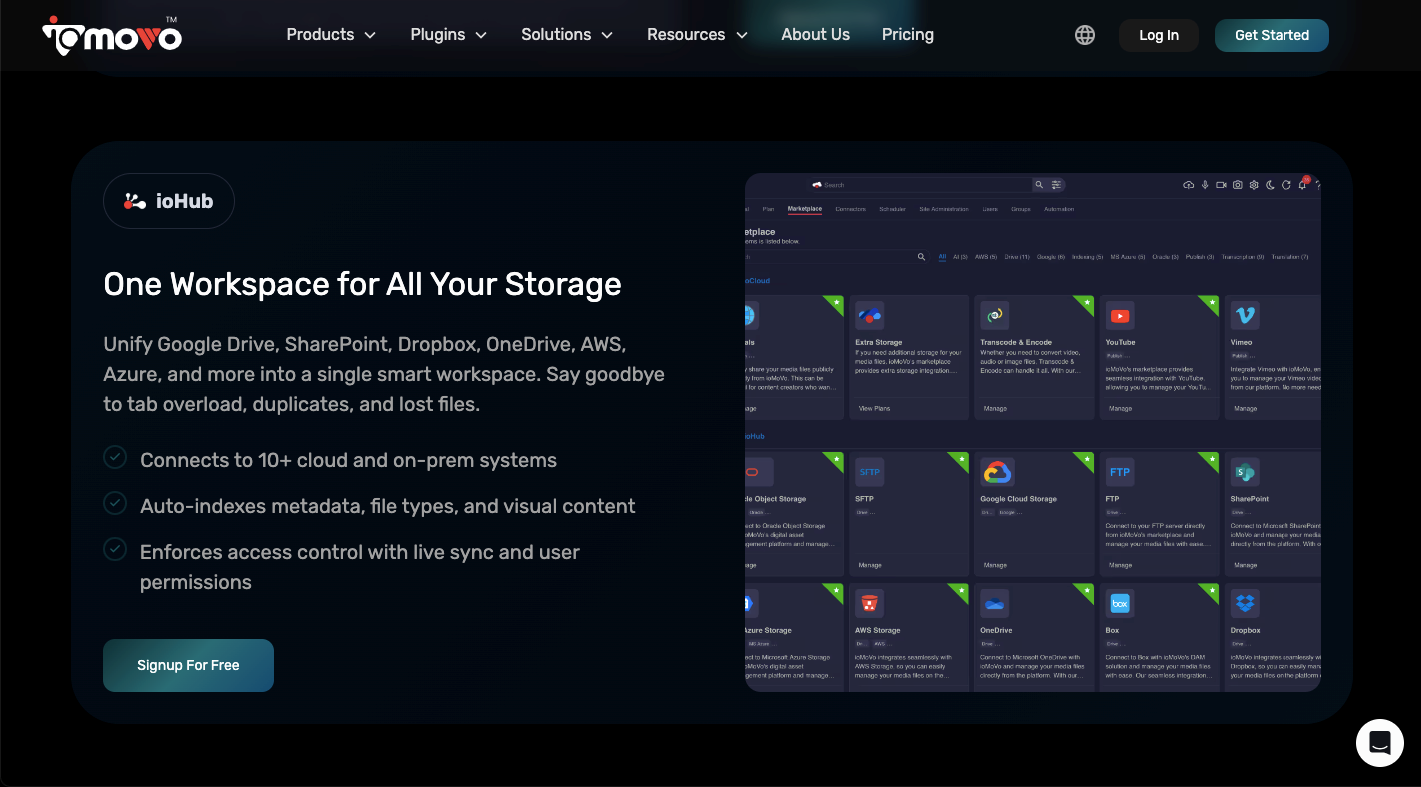Screen dimensions: 1421x787
Task: Filter marketplace by MS Azure (5)
Action: coord(1129,257)
